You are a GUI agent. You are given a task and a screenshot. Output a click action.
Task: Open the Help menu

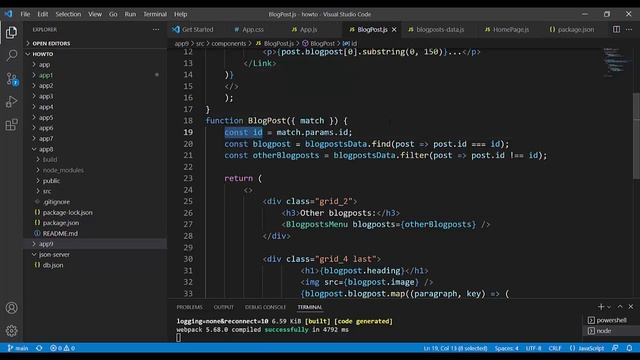(180, 14)
